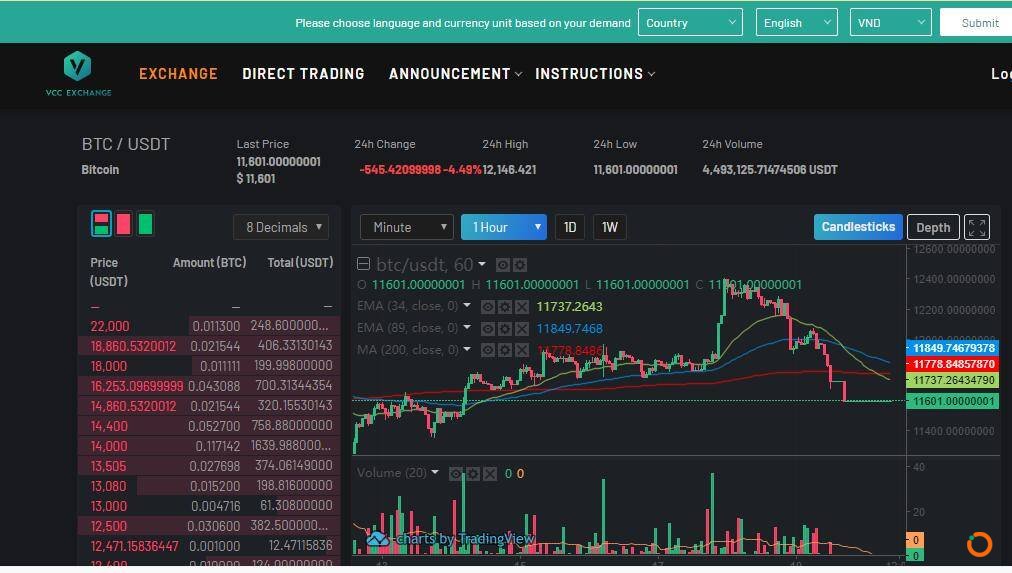This screenshot has width=1012, height=573.
Task: Open the fullscreen chart view
Action: [x=977, y=227]
